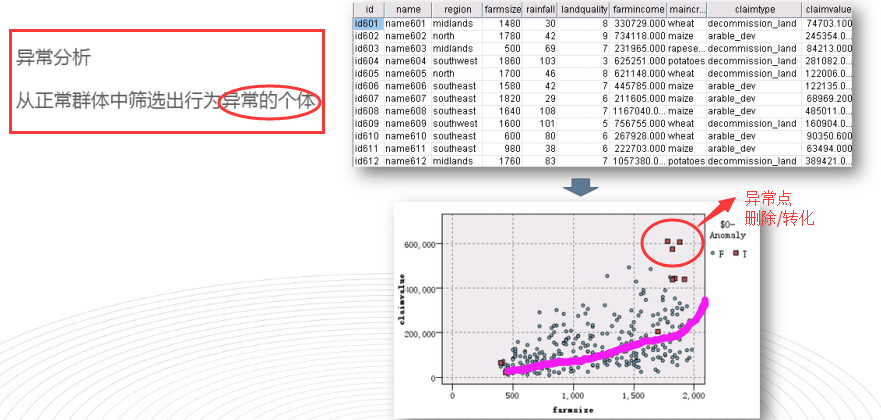Image resolution: width=881 pixels, height=420 pixels.
Task: Click the rapese... main crop cell
Action: tap(687, 48)
